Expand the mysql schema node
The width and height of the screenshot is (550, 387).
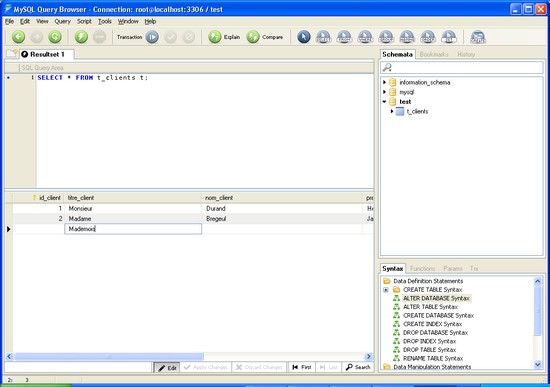[384, 92]
